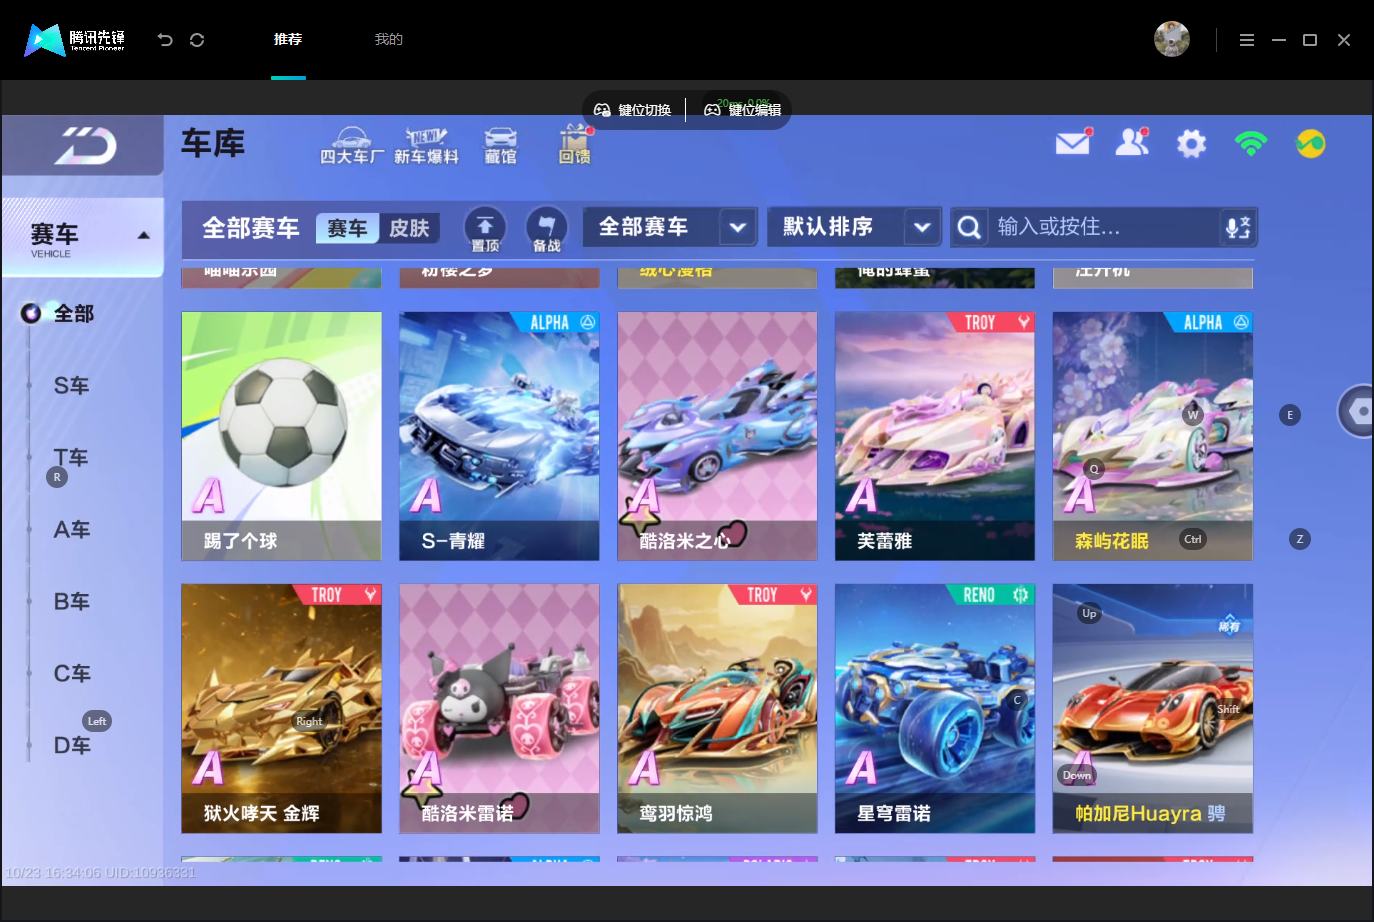Select D车 category
The image size is (1374, 922).
[72, 746]
